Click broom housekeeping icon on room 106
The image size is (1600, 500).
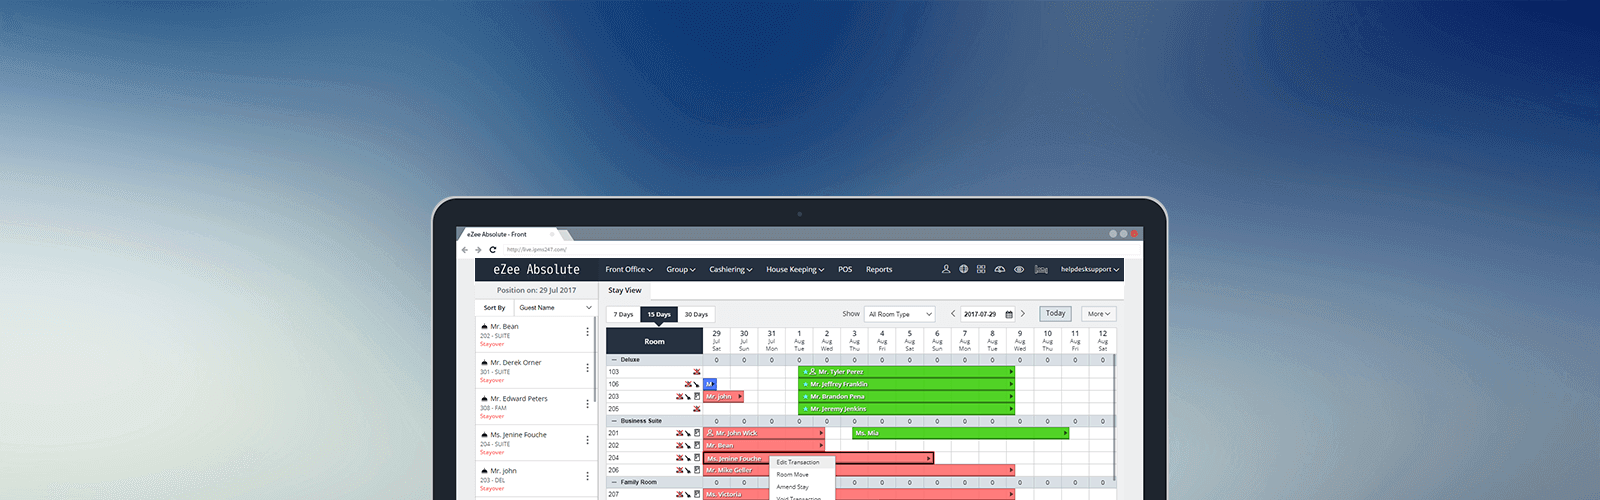[697, 384]
